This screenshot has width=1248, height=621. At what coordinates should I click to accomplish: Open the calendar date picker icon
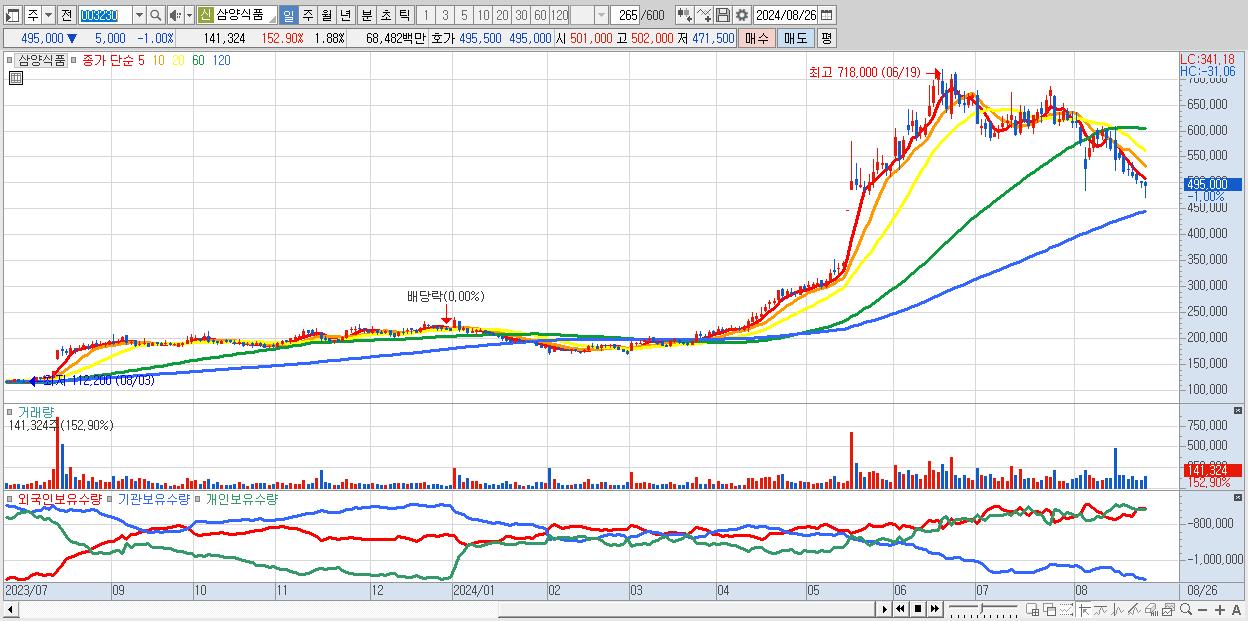pos(826,15)
